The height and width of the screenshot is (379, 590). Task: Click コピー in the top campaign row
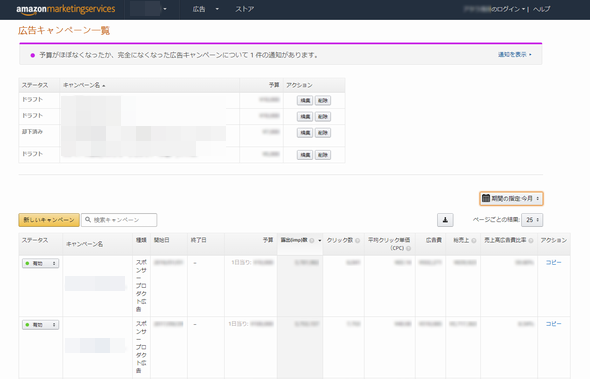coord(554,262)
